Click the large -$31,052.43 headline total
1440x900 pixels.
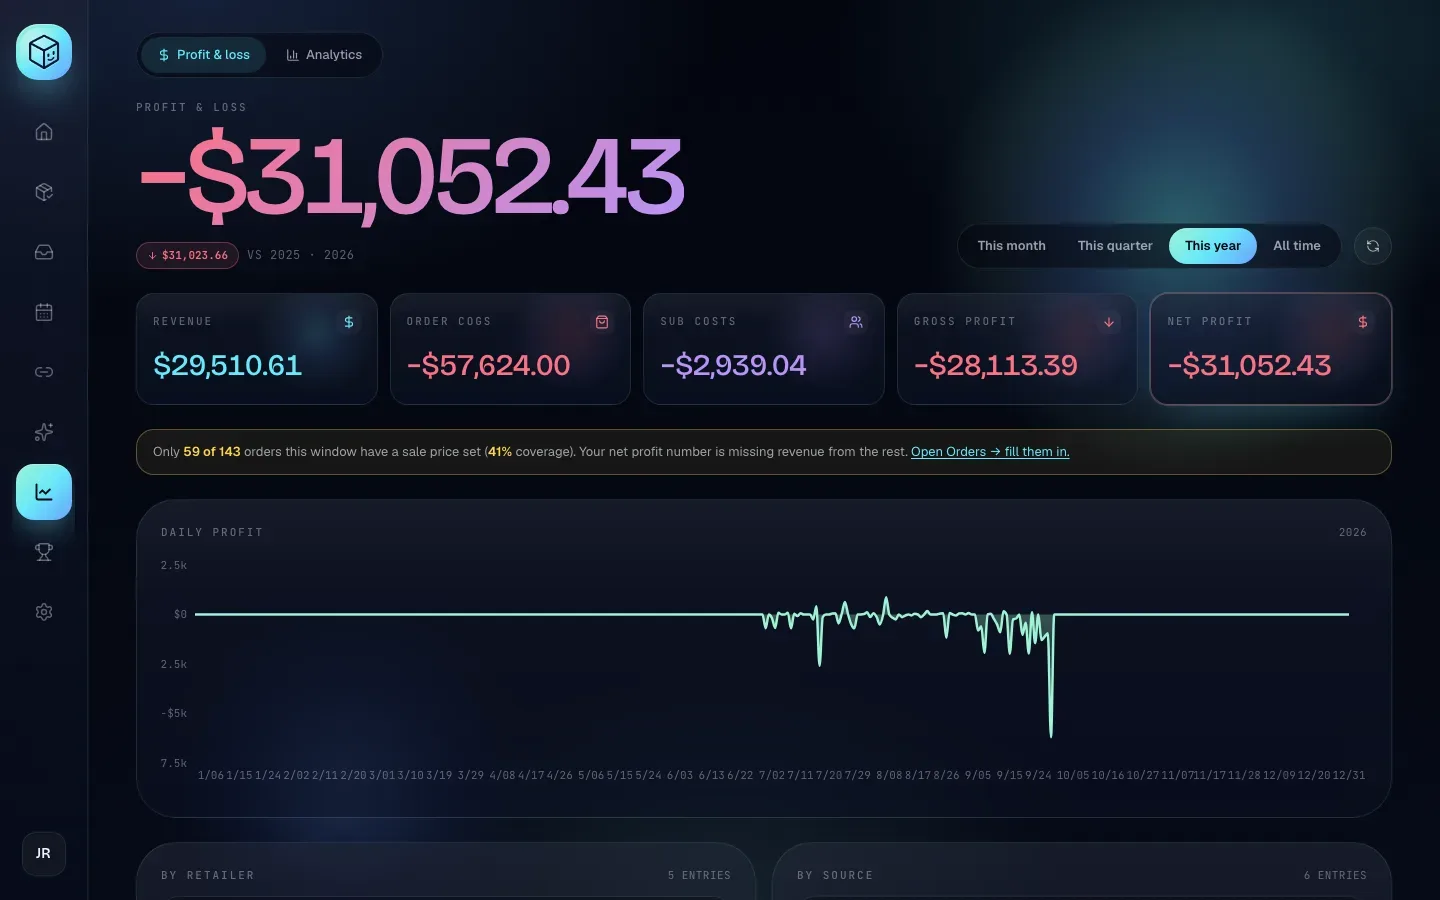pos(411,177)
